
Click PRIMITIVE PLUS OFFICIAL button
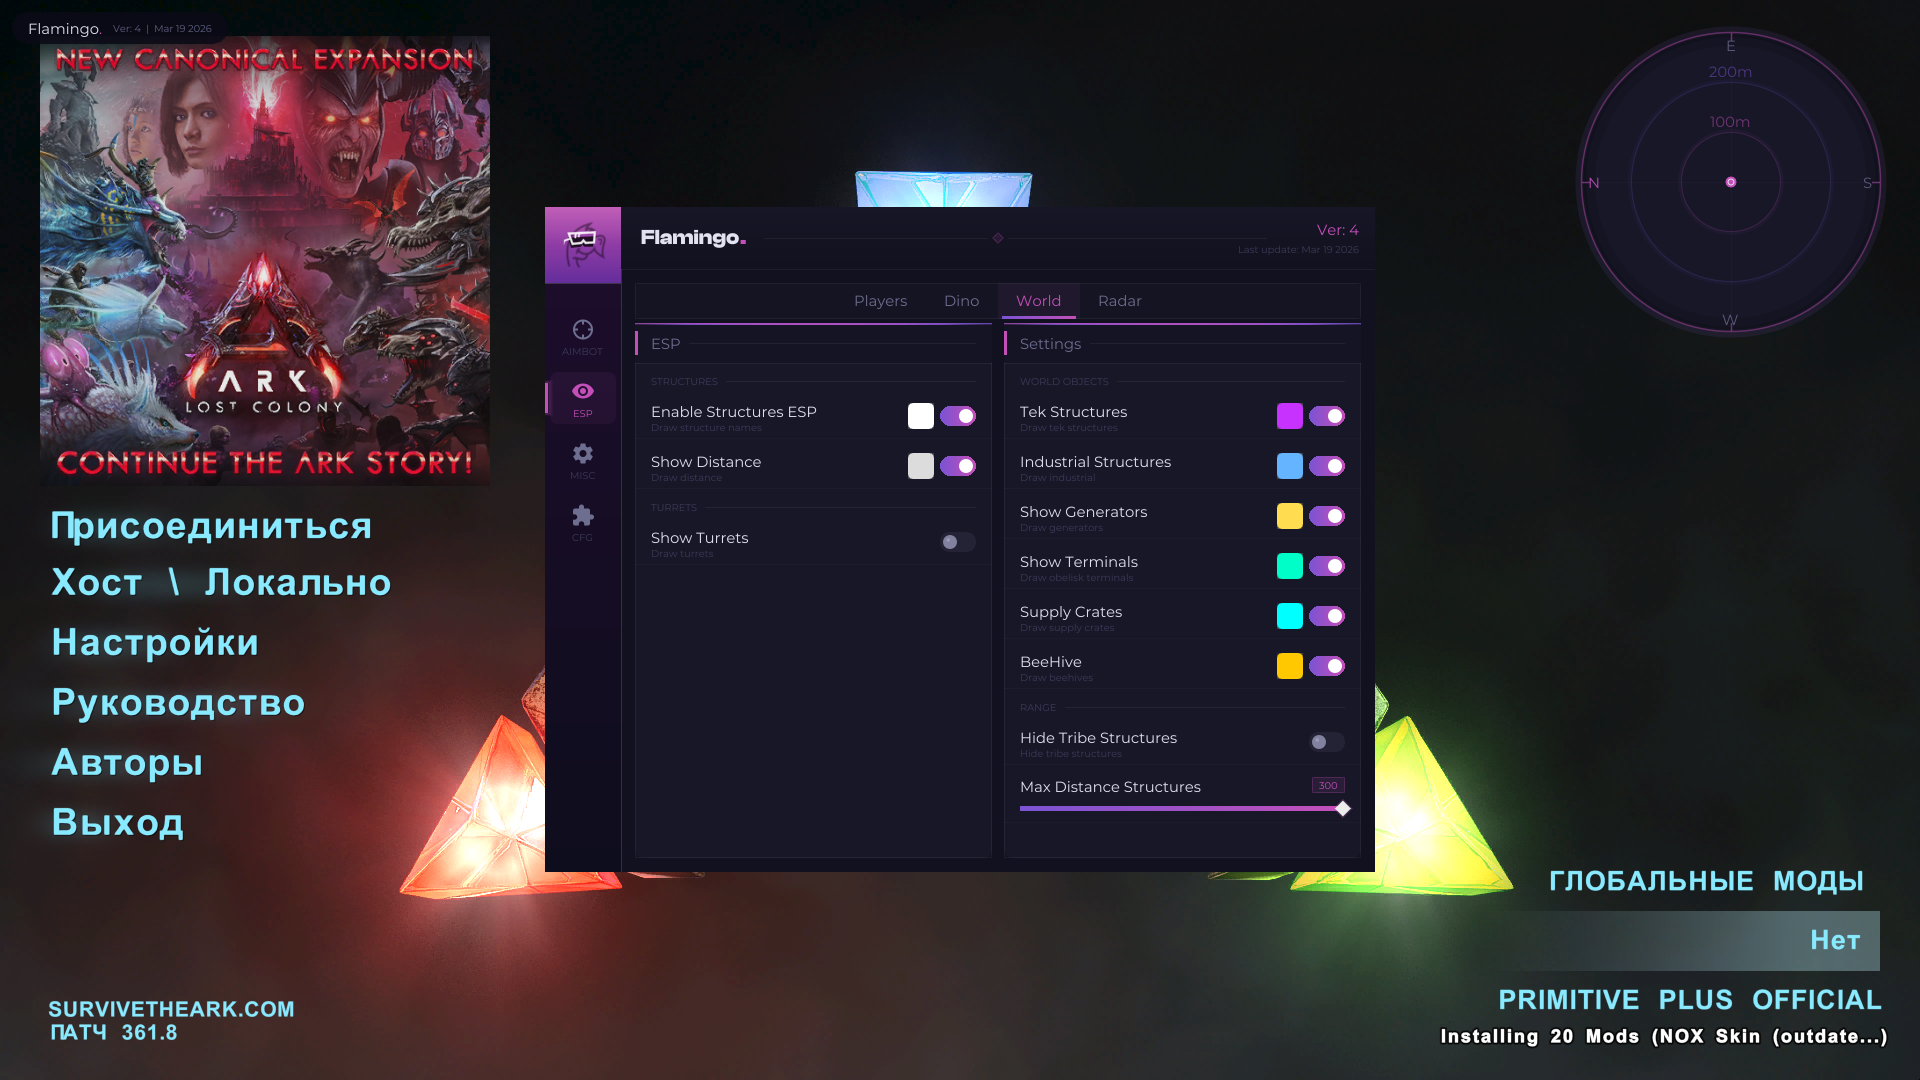coord(1690,1000)
